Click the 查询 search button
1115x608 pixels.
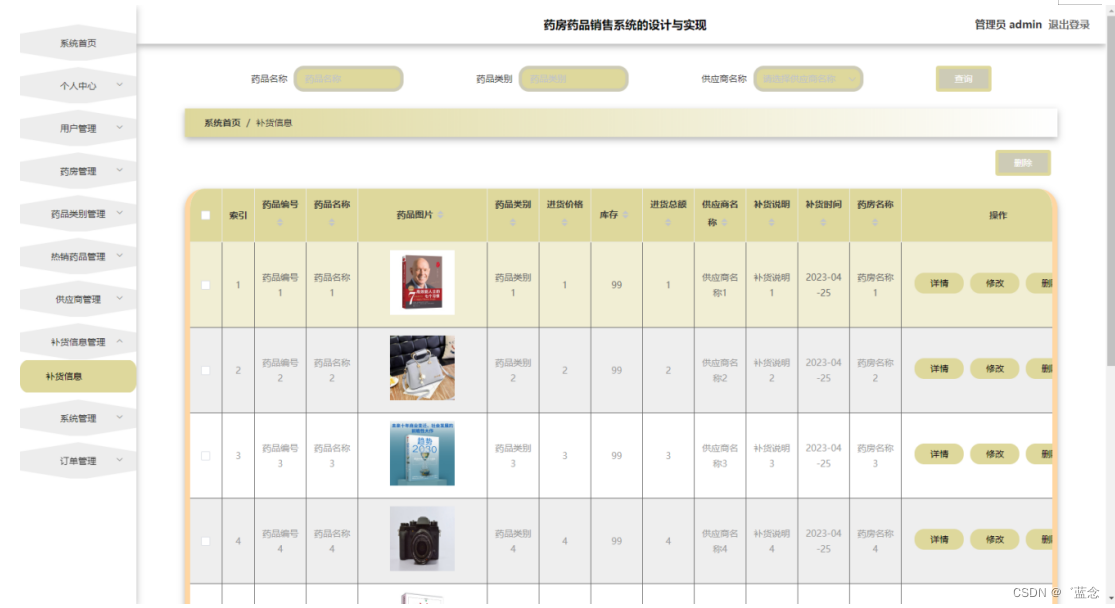pos(962,78)
